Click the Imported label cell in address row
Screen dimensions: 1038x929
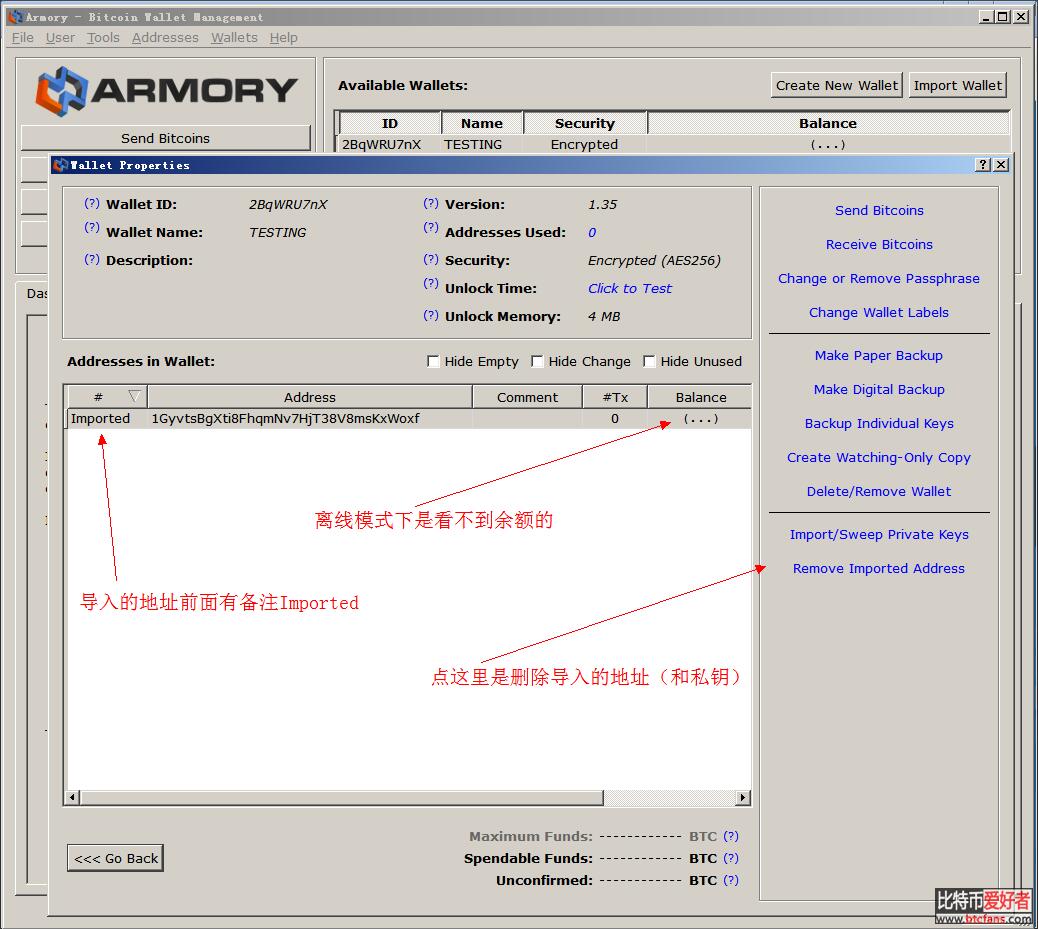click(x=101, y=418)
